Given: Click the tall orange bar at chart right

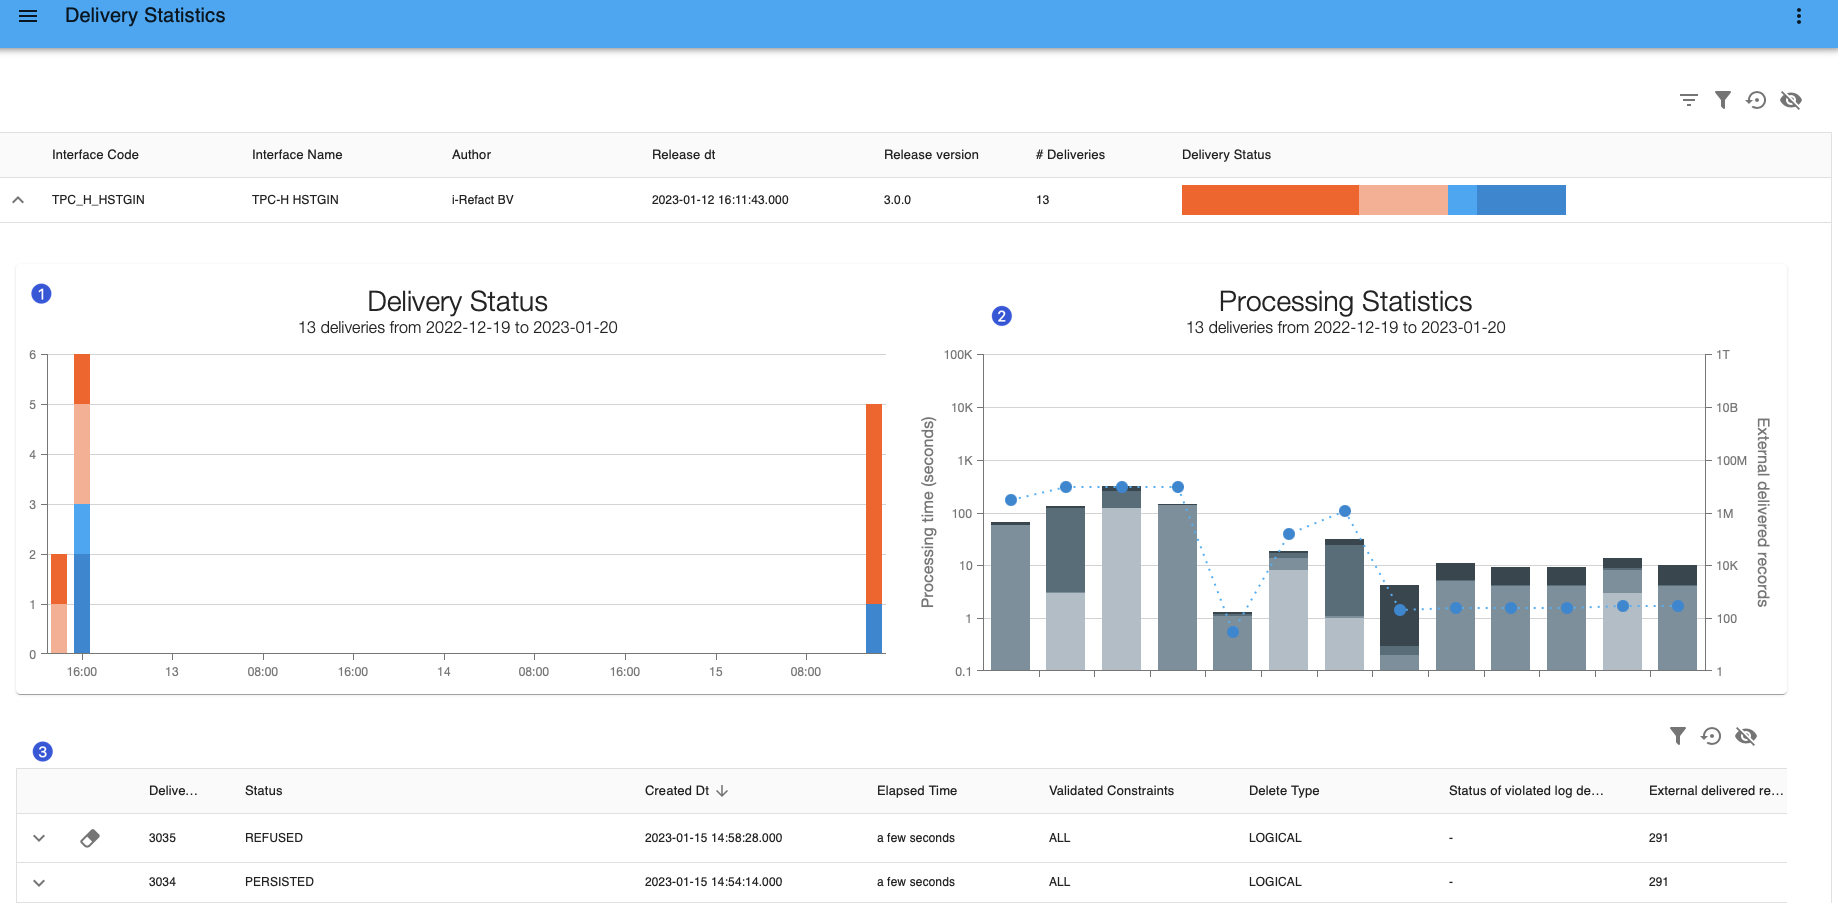Looking at the screenshot, I should (874, 504).
